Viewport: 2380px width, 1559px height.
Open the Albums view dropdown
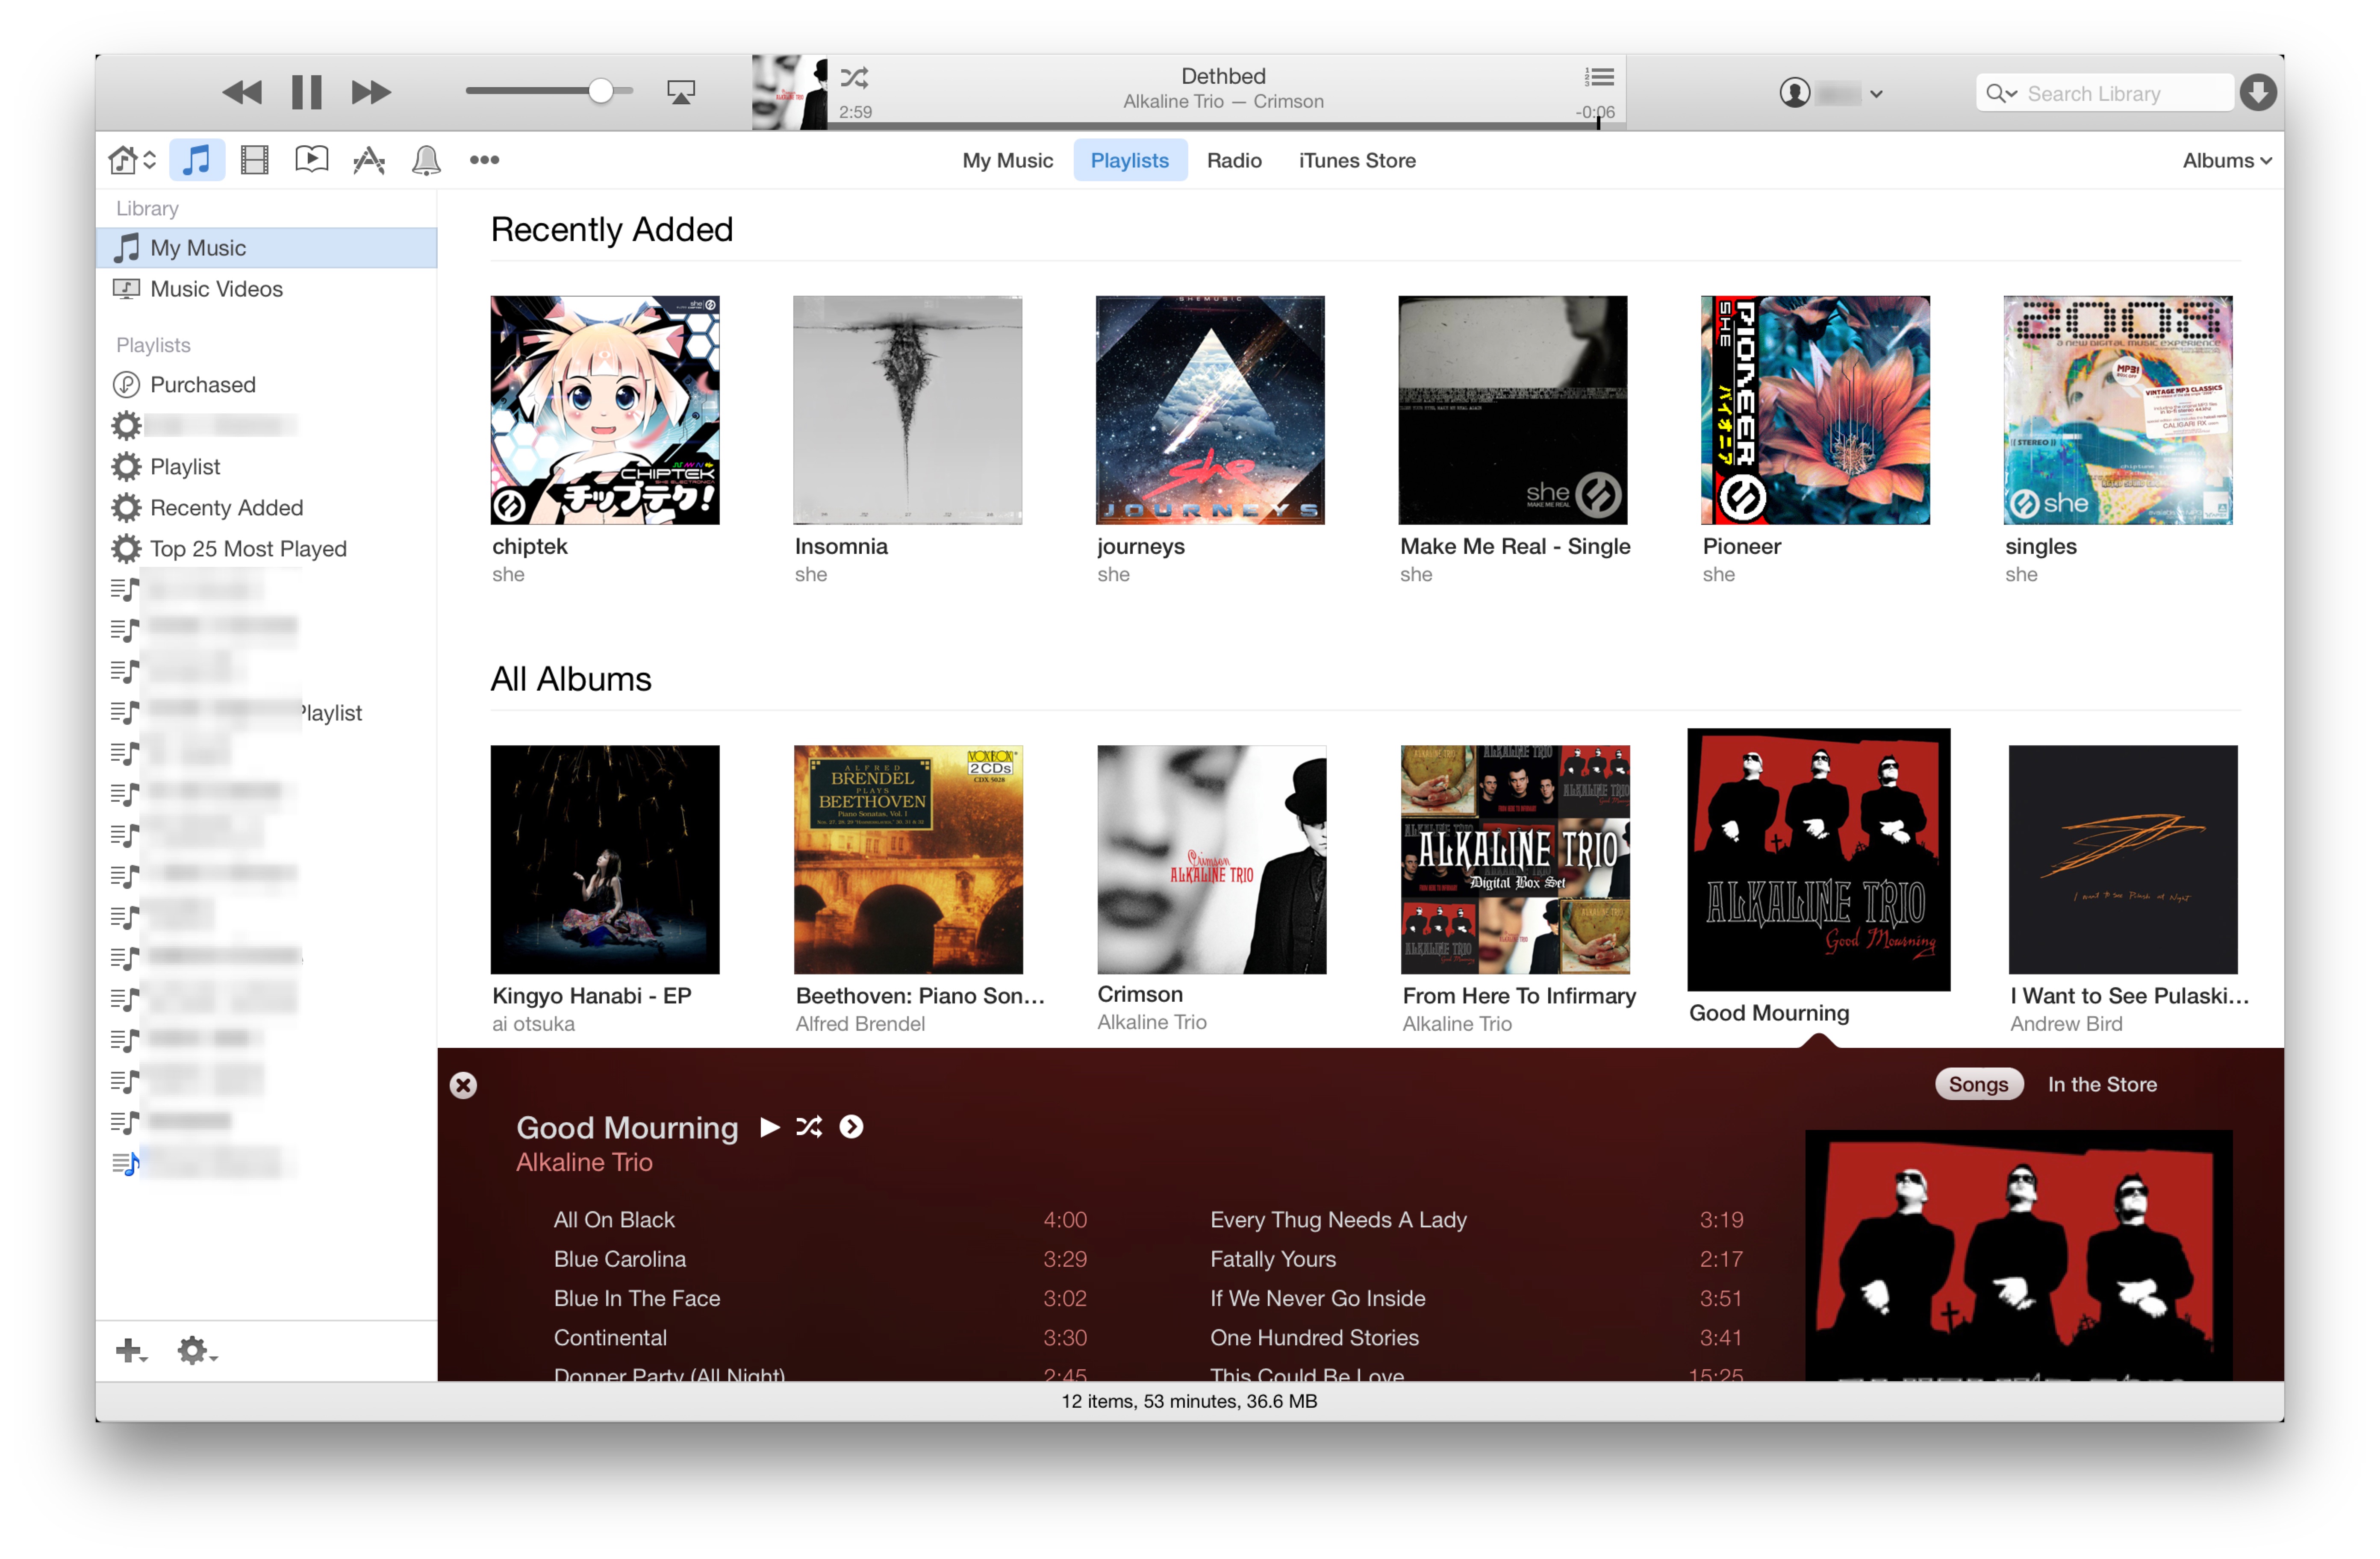click(x=2226, y=160)
